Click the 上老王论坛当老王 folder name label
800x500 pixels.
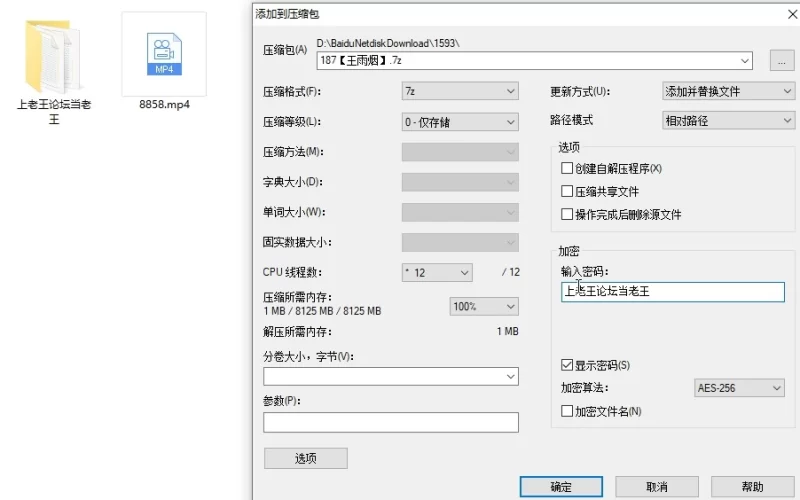tap(54, 112)
